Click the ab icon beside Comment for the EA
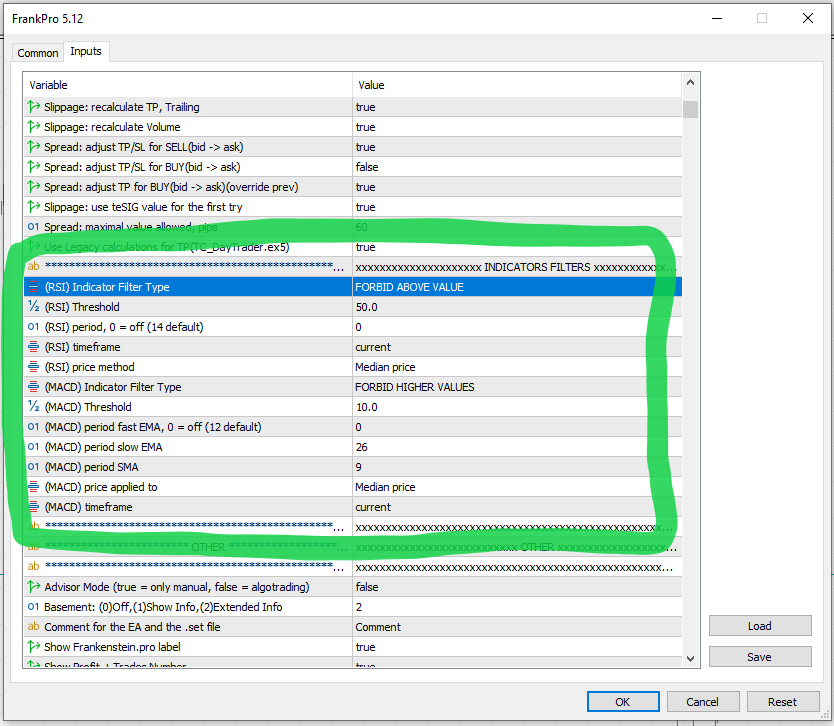This screenshot has width=834, height=726. pyautogui.click(x=34, y=627)
